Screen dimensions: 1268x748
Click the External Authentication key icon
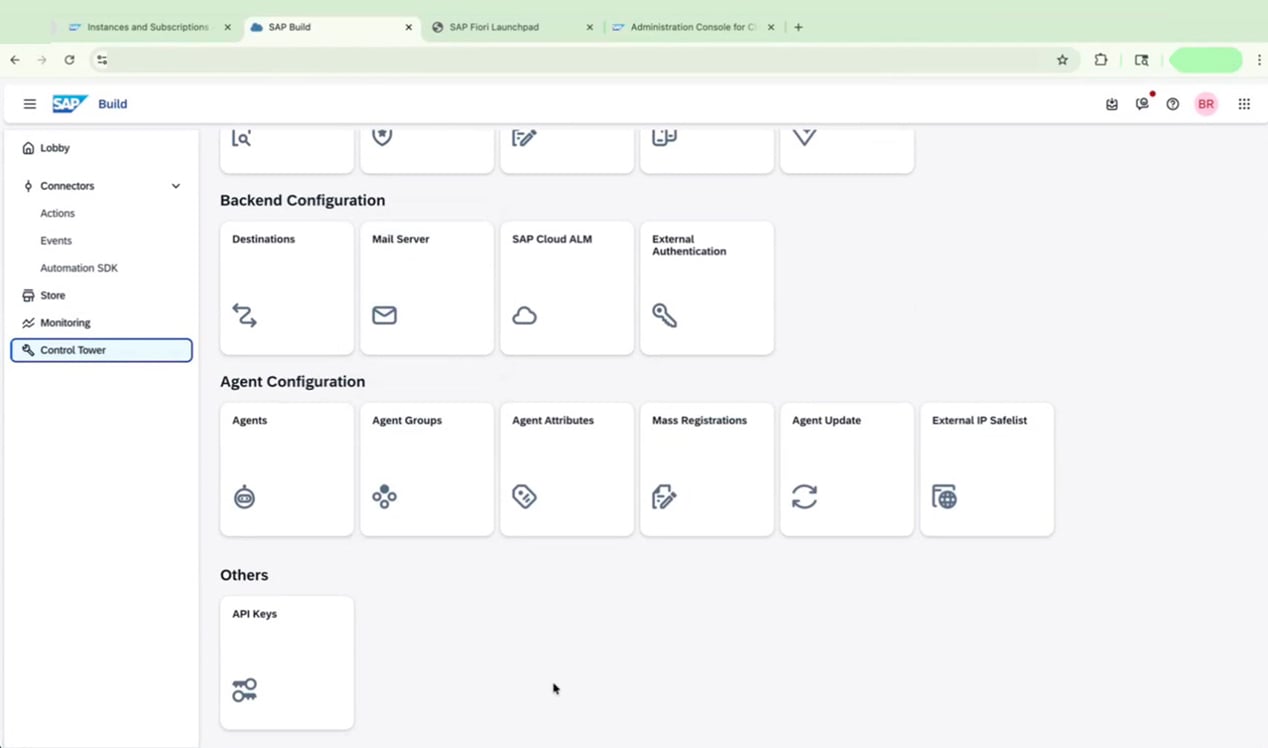point(665,315)
